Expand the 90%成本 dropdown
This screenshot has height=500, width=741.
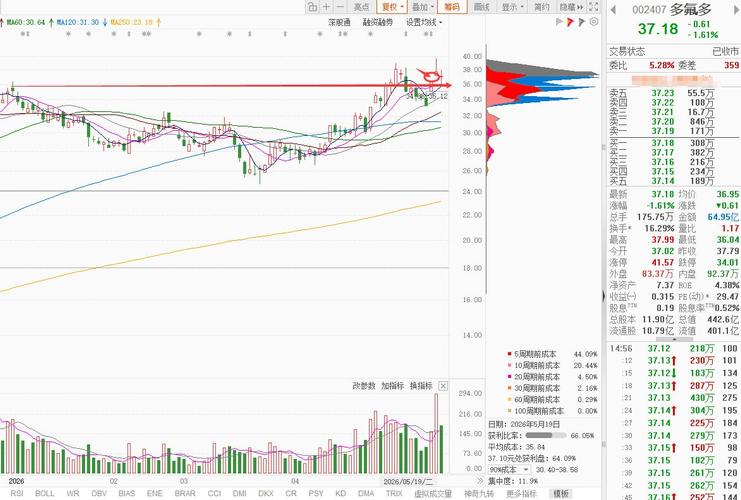pyautogui.click(x=509, y=470)
